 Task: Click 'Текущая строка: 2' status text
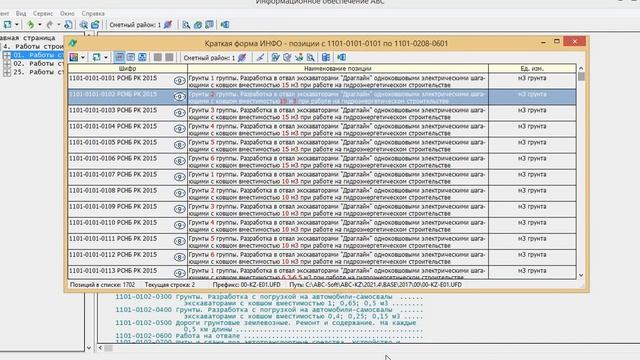tap(170, 284)
